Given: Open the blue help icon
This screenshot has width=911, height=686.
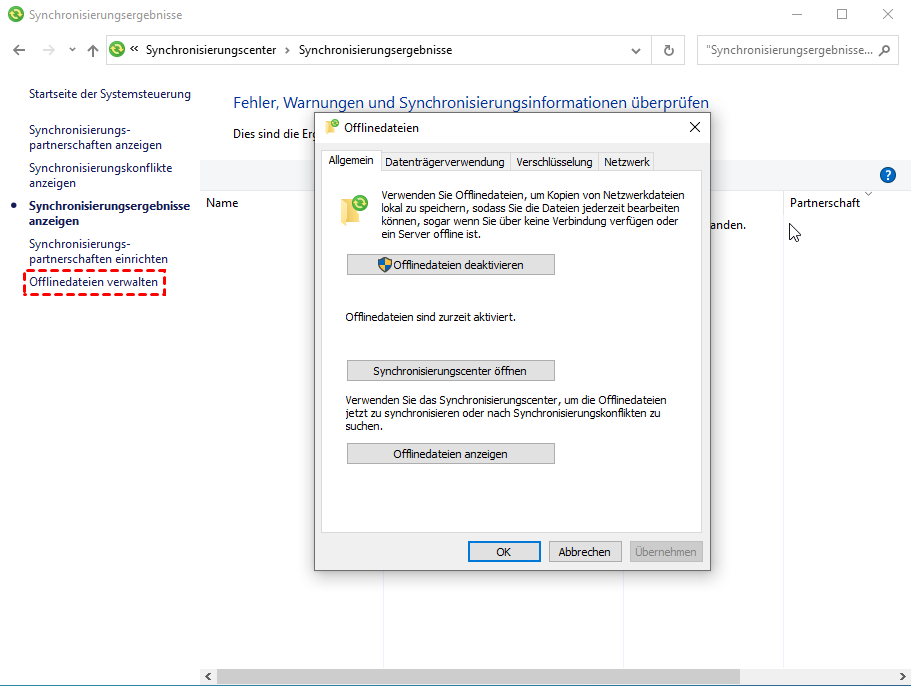Looking at the screenshot, I should [887, 175].
